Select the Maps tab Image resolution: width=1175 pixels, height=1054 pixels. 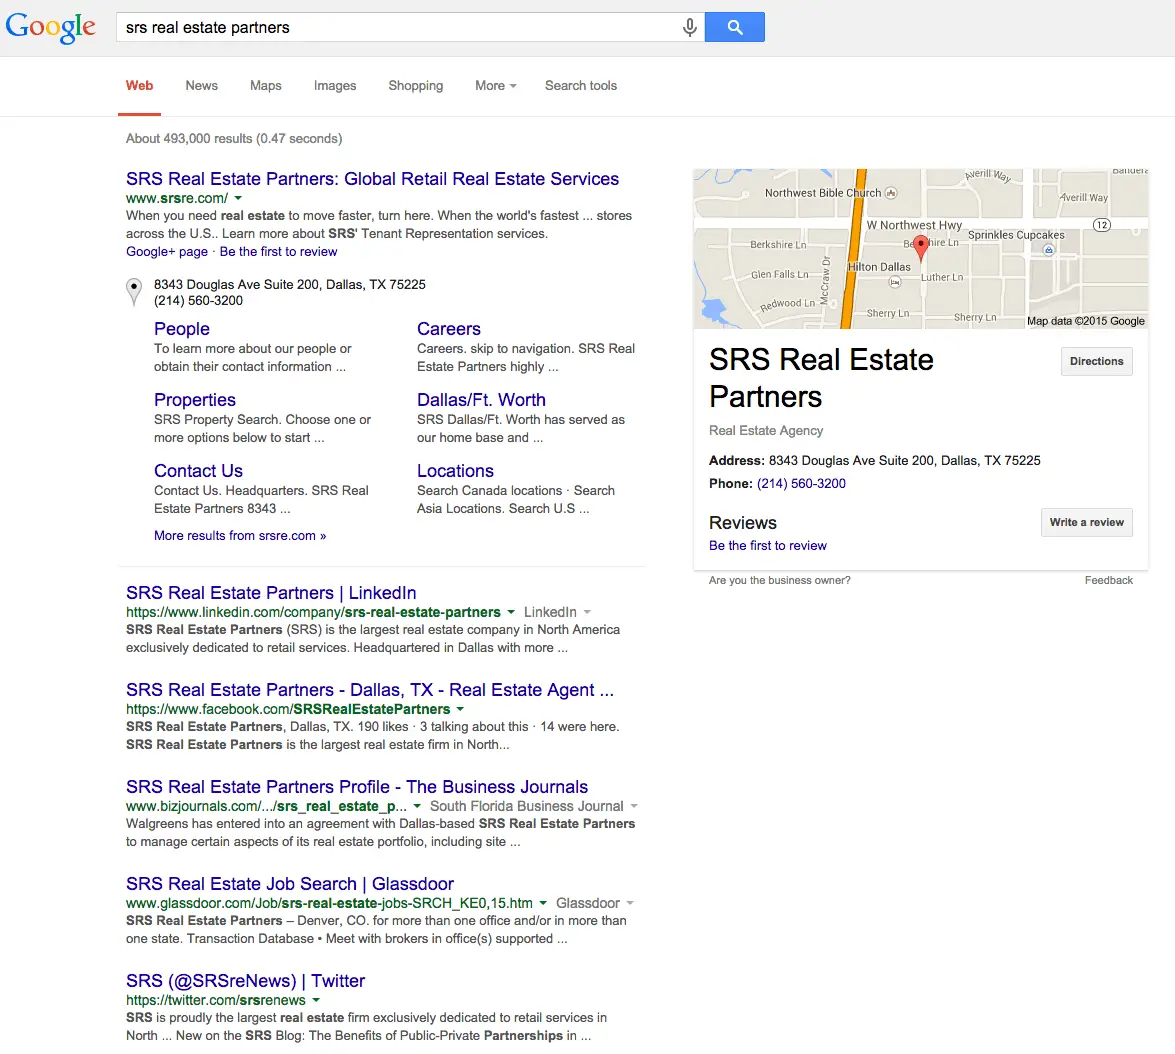(x=265, y=86)
